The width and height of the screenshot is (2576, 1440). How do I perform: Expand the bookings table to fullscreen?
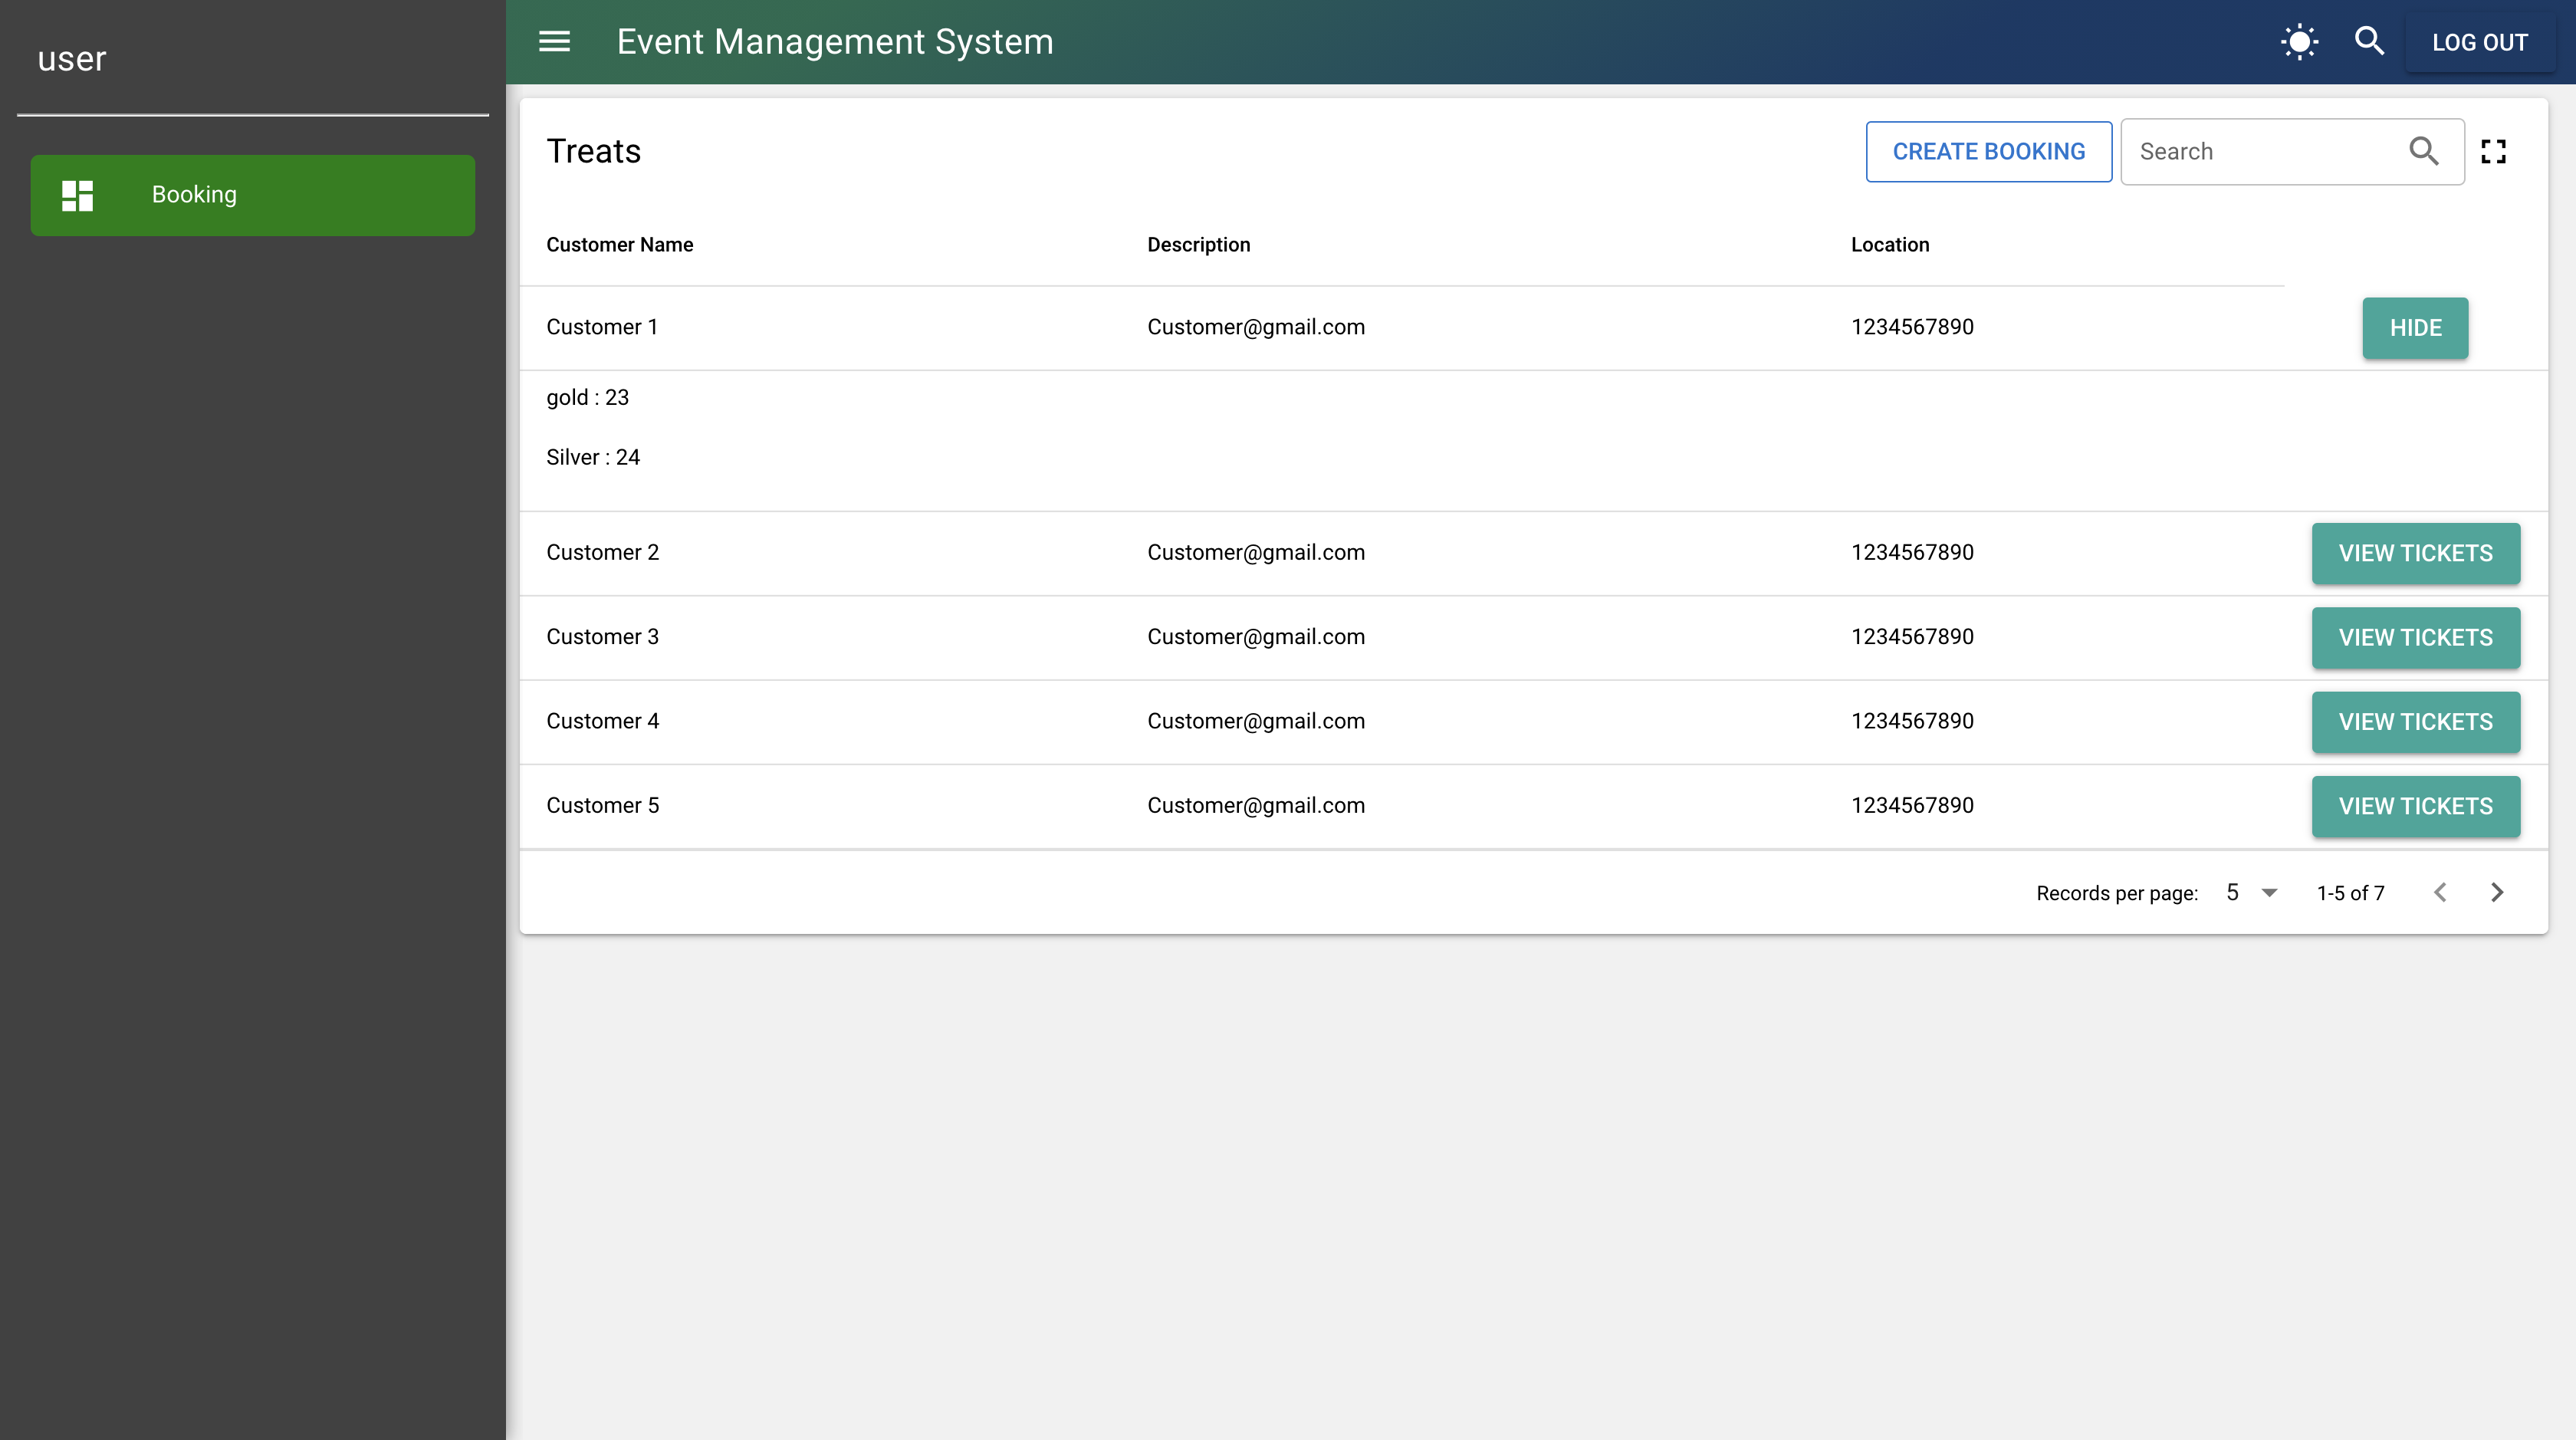[x=2494, y=151]
